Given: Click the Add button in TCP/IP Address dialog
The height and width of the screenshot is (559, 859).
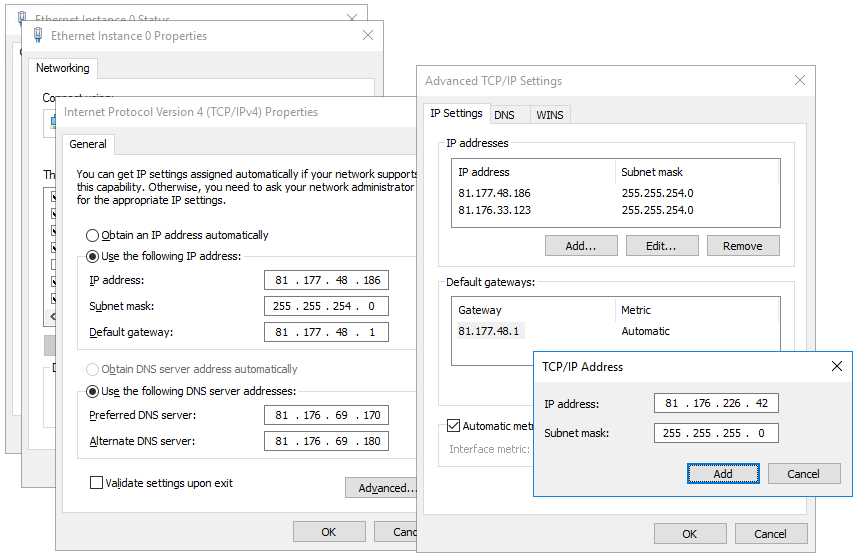Looking at the screenshot, I should pos(723,474).
